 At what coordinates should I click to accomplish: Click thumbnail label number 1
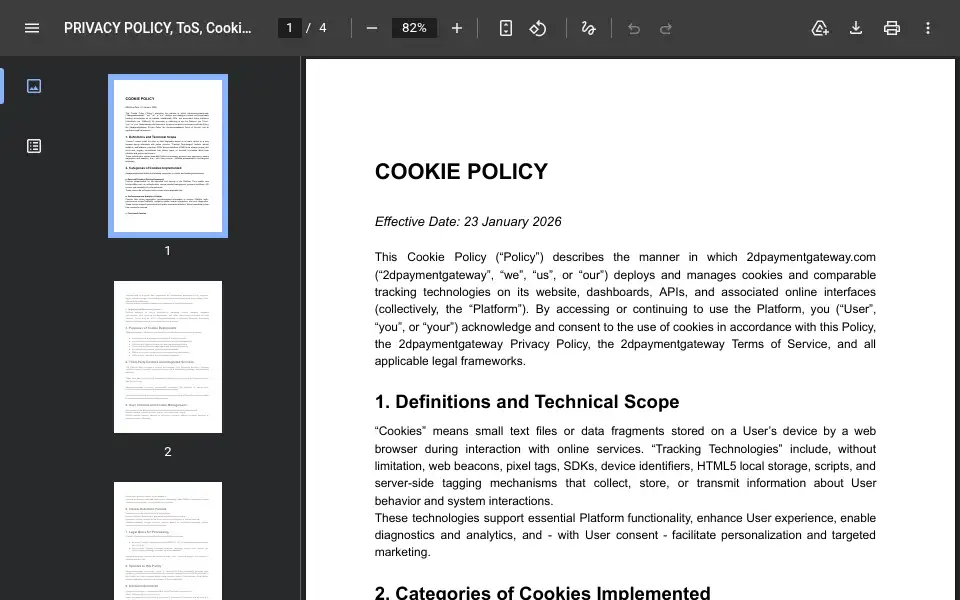[x=168, y=250]
